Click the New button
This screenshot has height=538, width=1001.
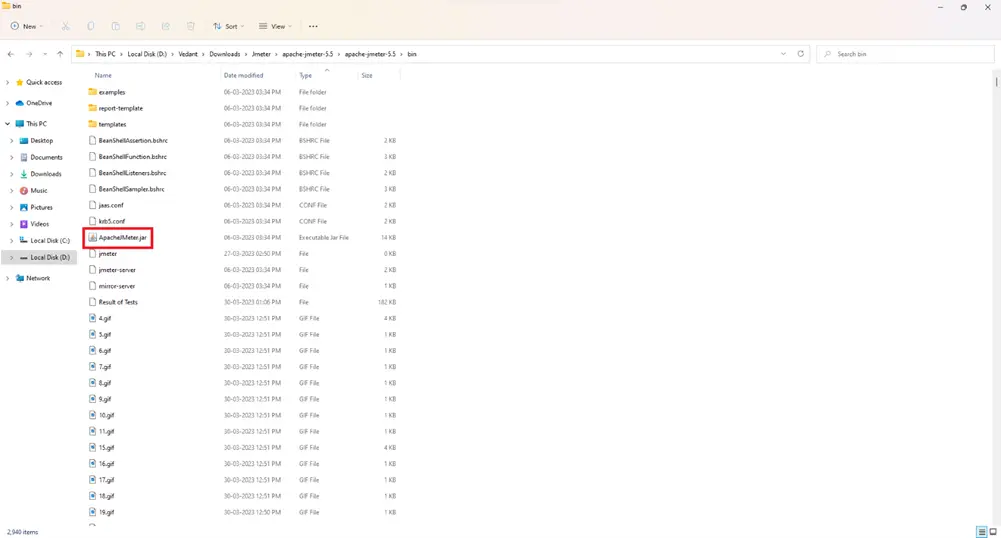[x=26, y=26]
